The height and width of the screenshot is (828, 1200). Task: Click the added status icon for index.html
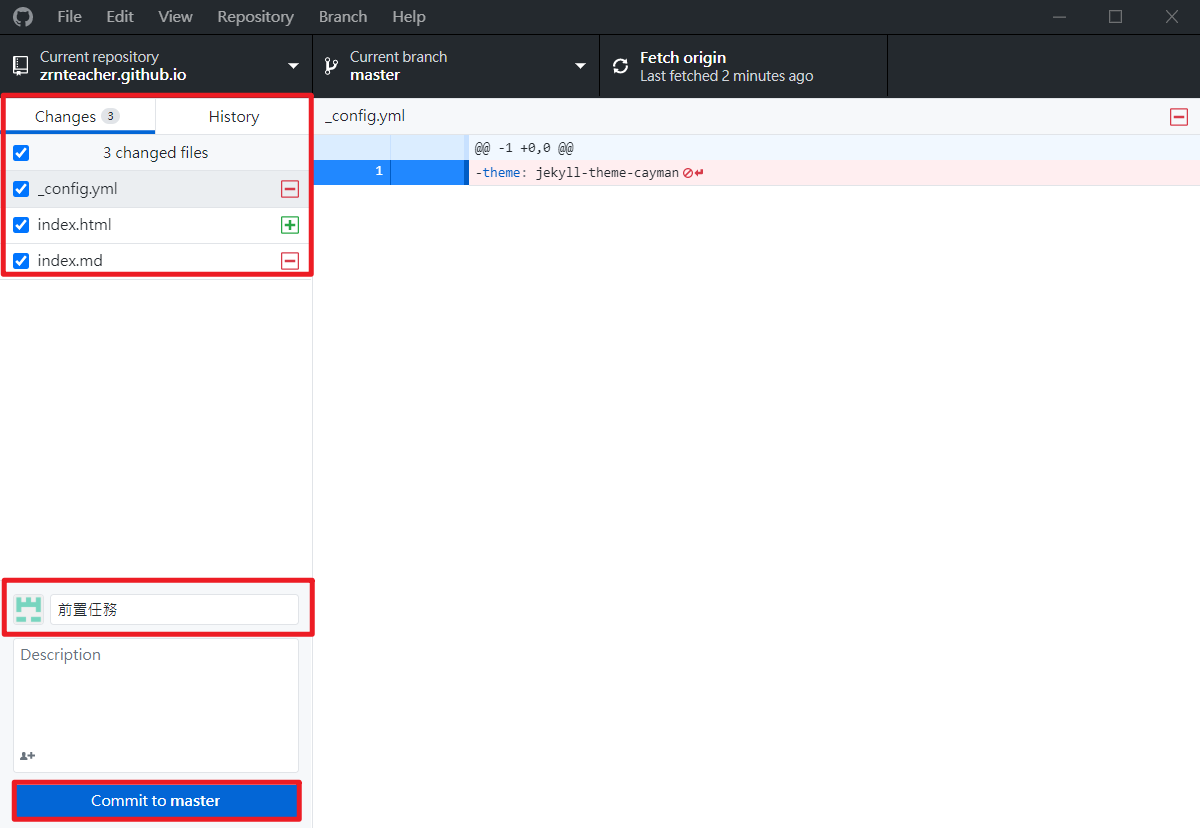290,225
